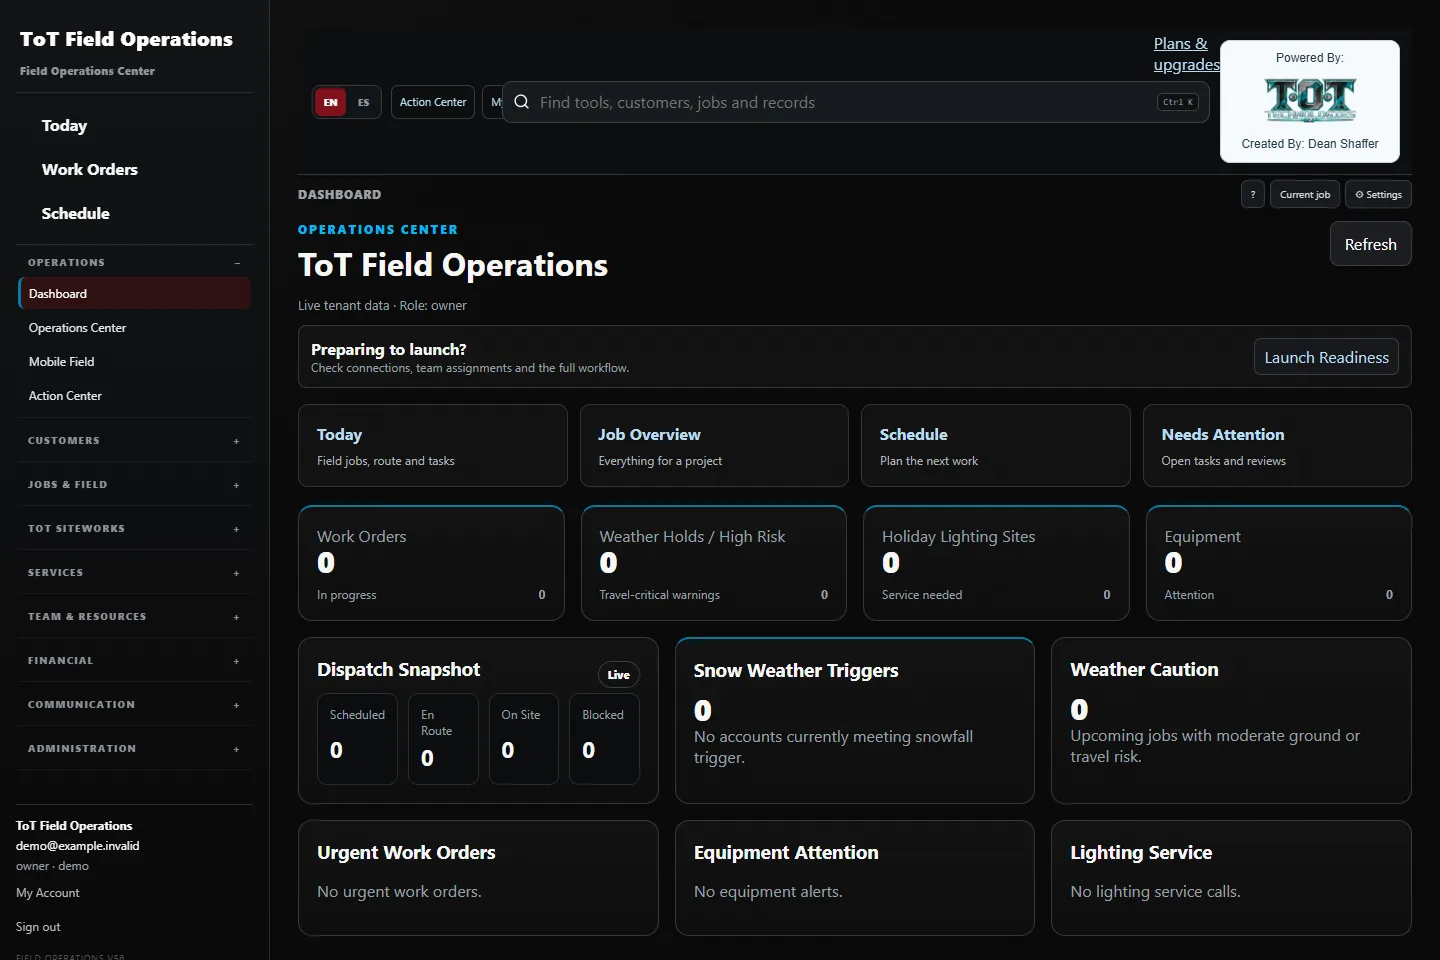The image size is (1440, 960).
Task: Open Operations Center in the sidebar
Action: coord(134,328)
